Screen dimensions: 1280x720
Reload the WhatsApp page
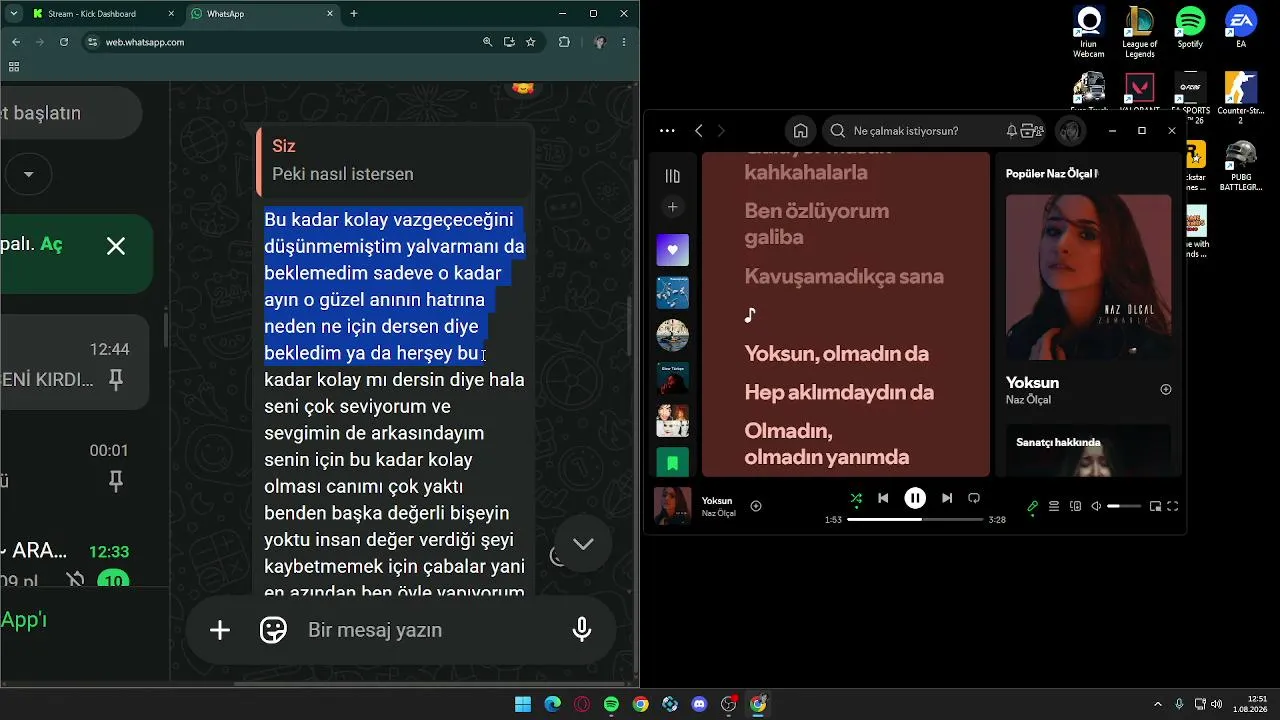pos(64,42)
